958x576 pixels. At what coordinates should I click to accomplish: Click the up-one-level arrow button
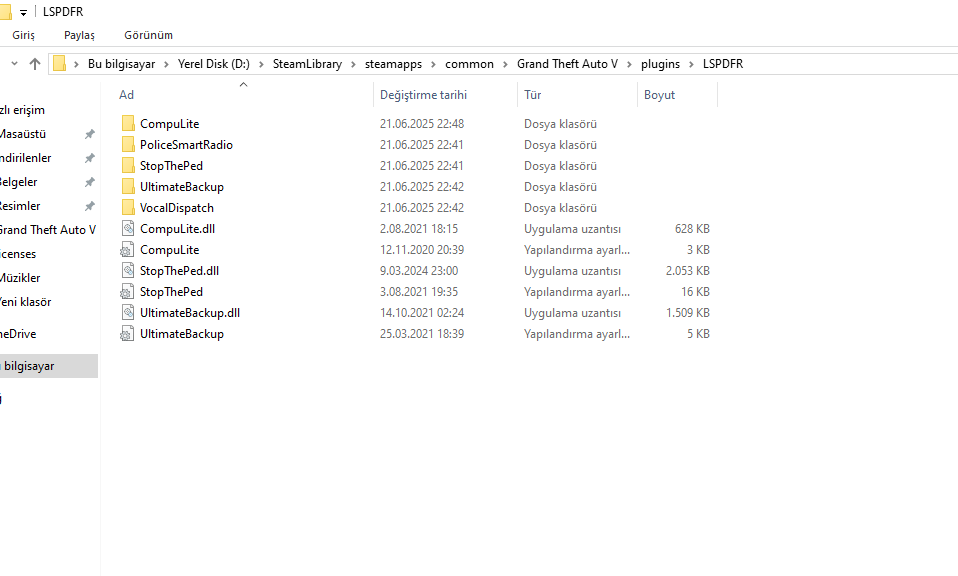[35, 64]
